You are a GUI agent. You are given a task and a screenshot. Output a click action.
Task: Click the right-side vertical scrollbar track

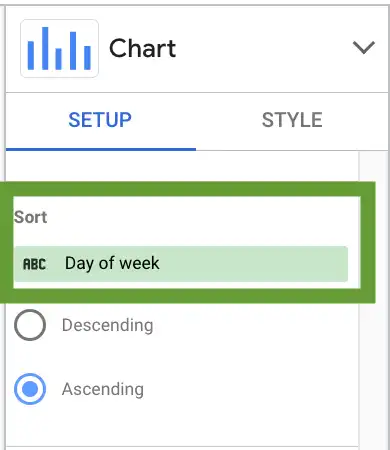[x=373, y=300]
